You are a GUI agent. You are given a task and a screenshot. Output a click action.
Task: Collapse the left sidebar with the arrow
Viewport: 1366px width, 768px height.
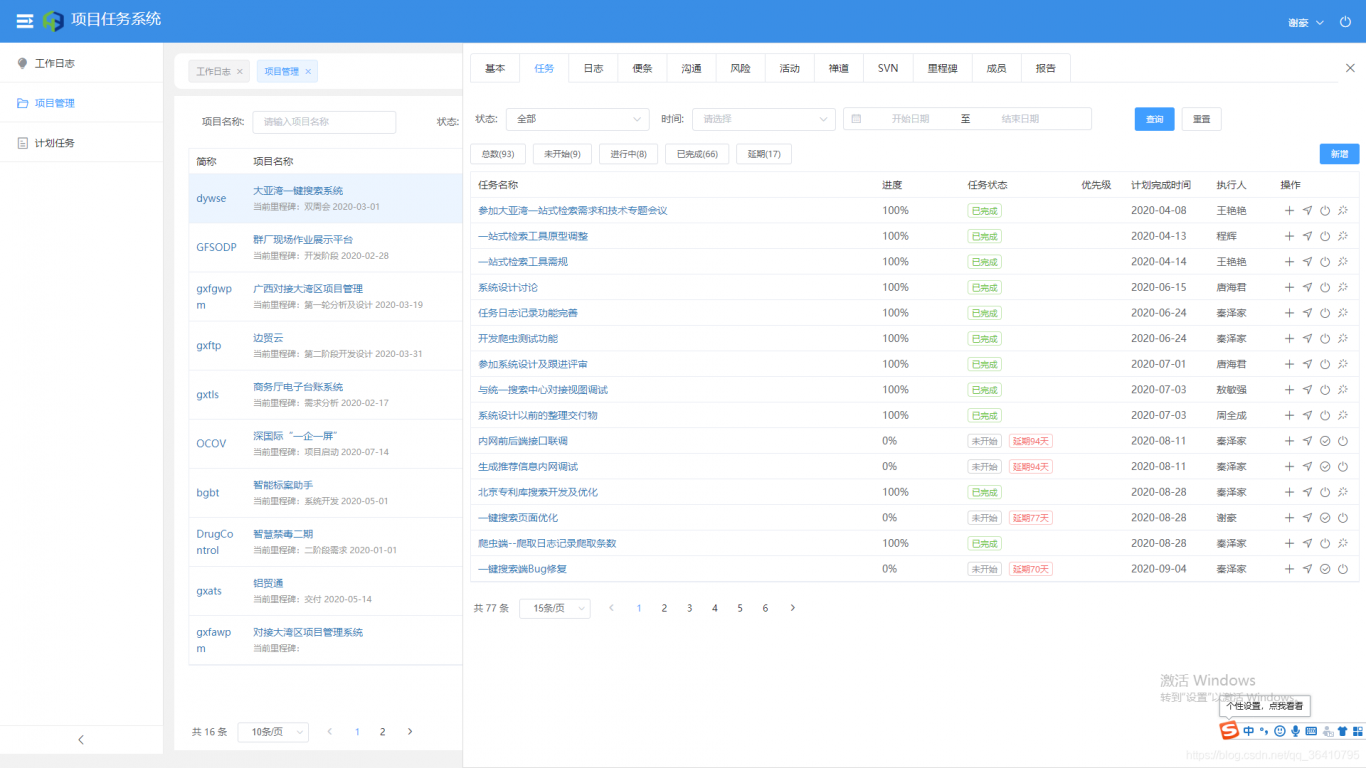click(x=81, y=740)
